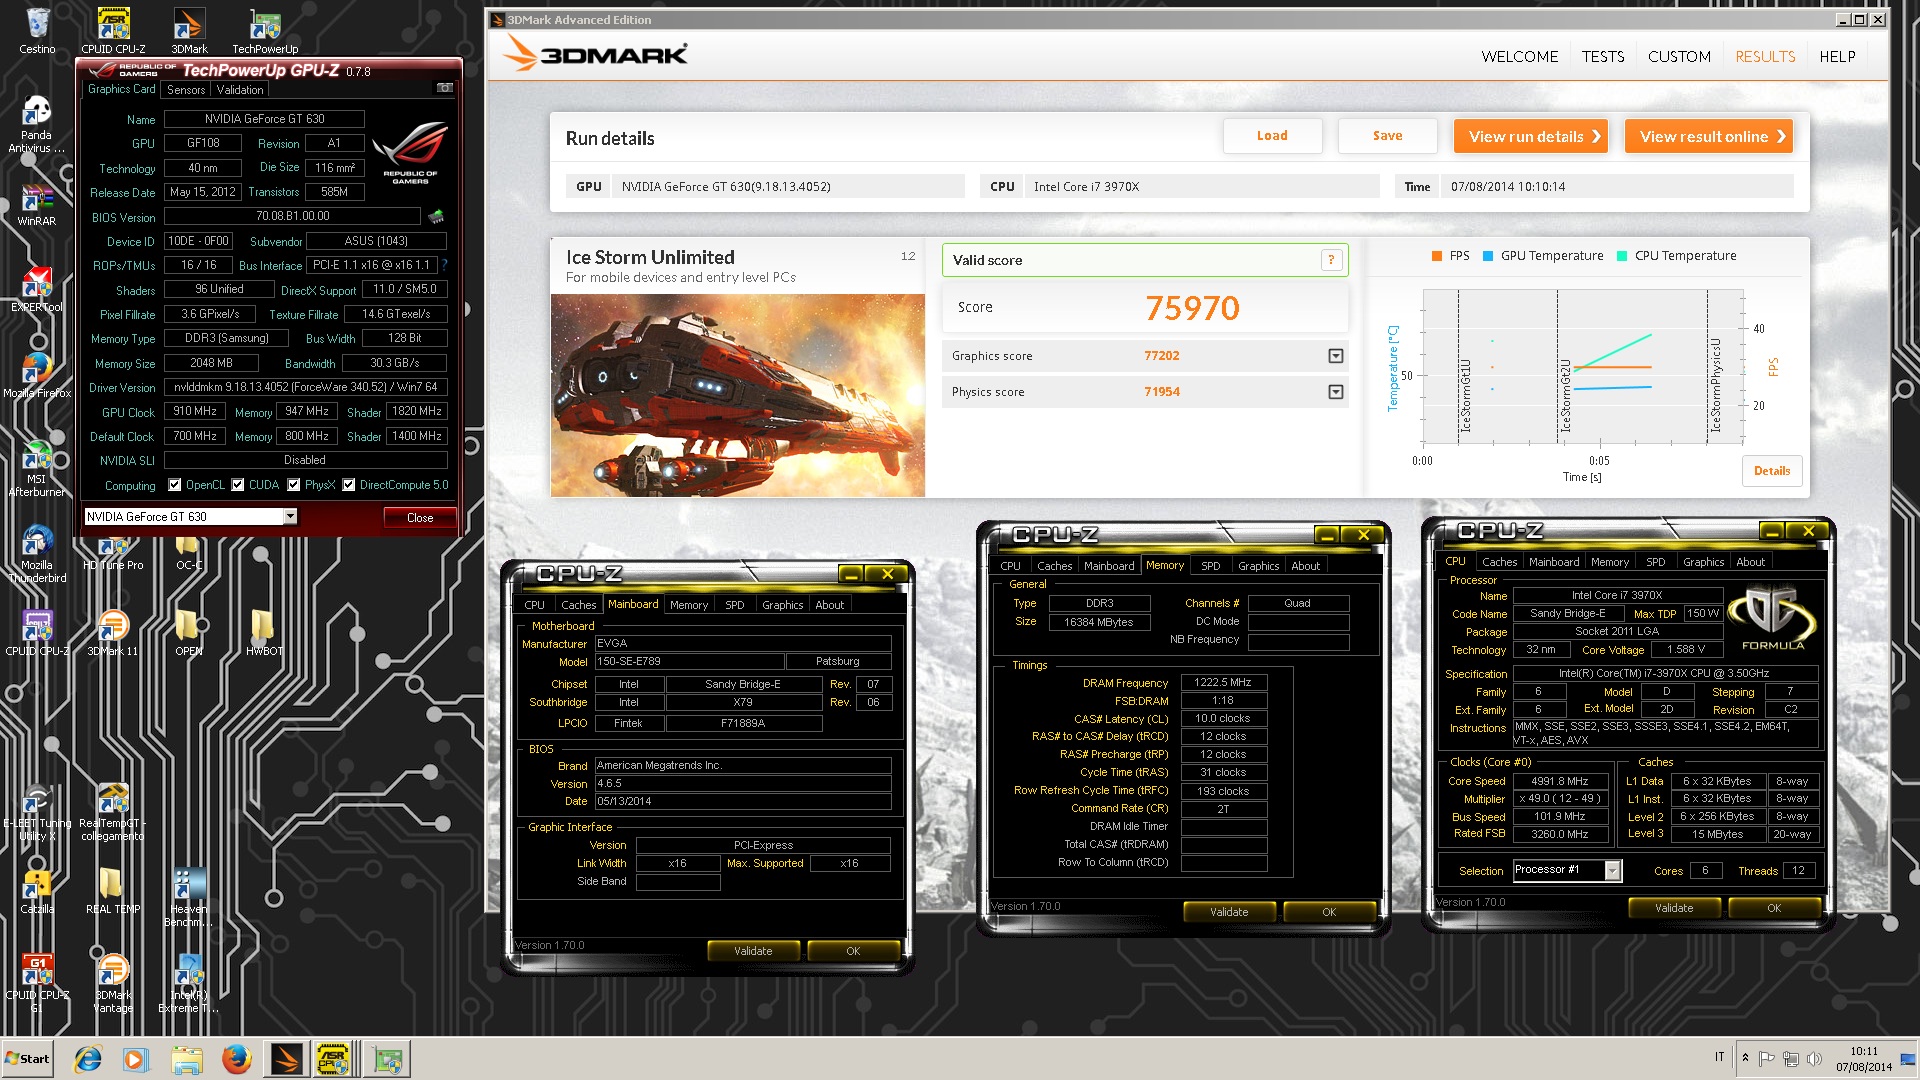
Task: Click the volume speaker icon in system tray
Action: 1814,1058
